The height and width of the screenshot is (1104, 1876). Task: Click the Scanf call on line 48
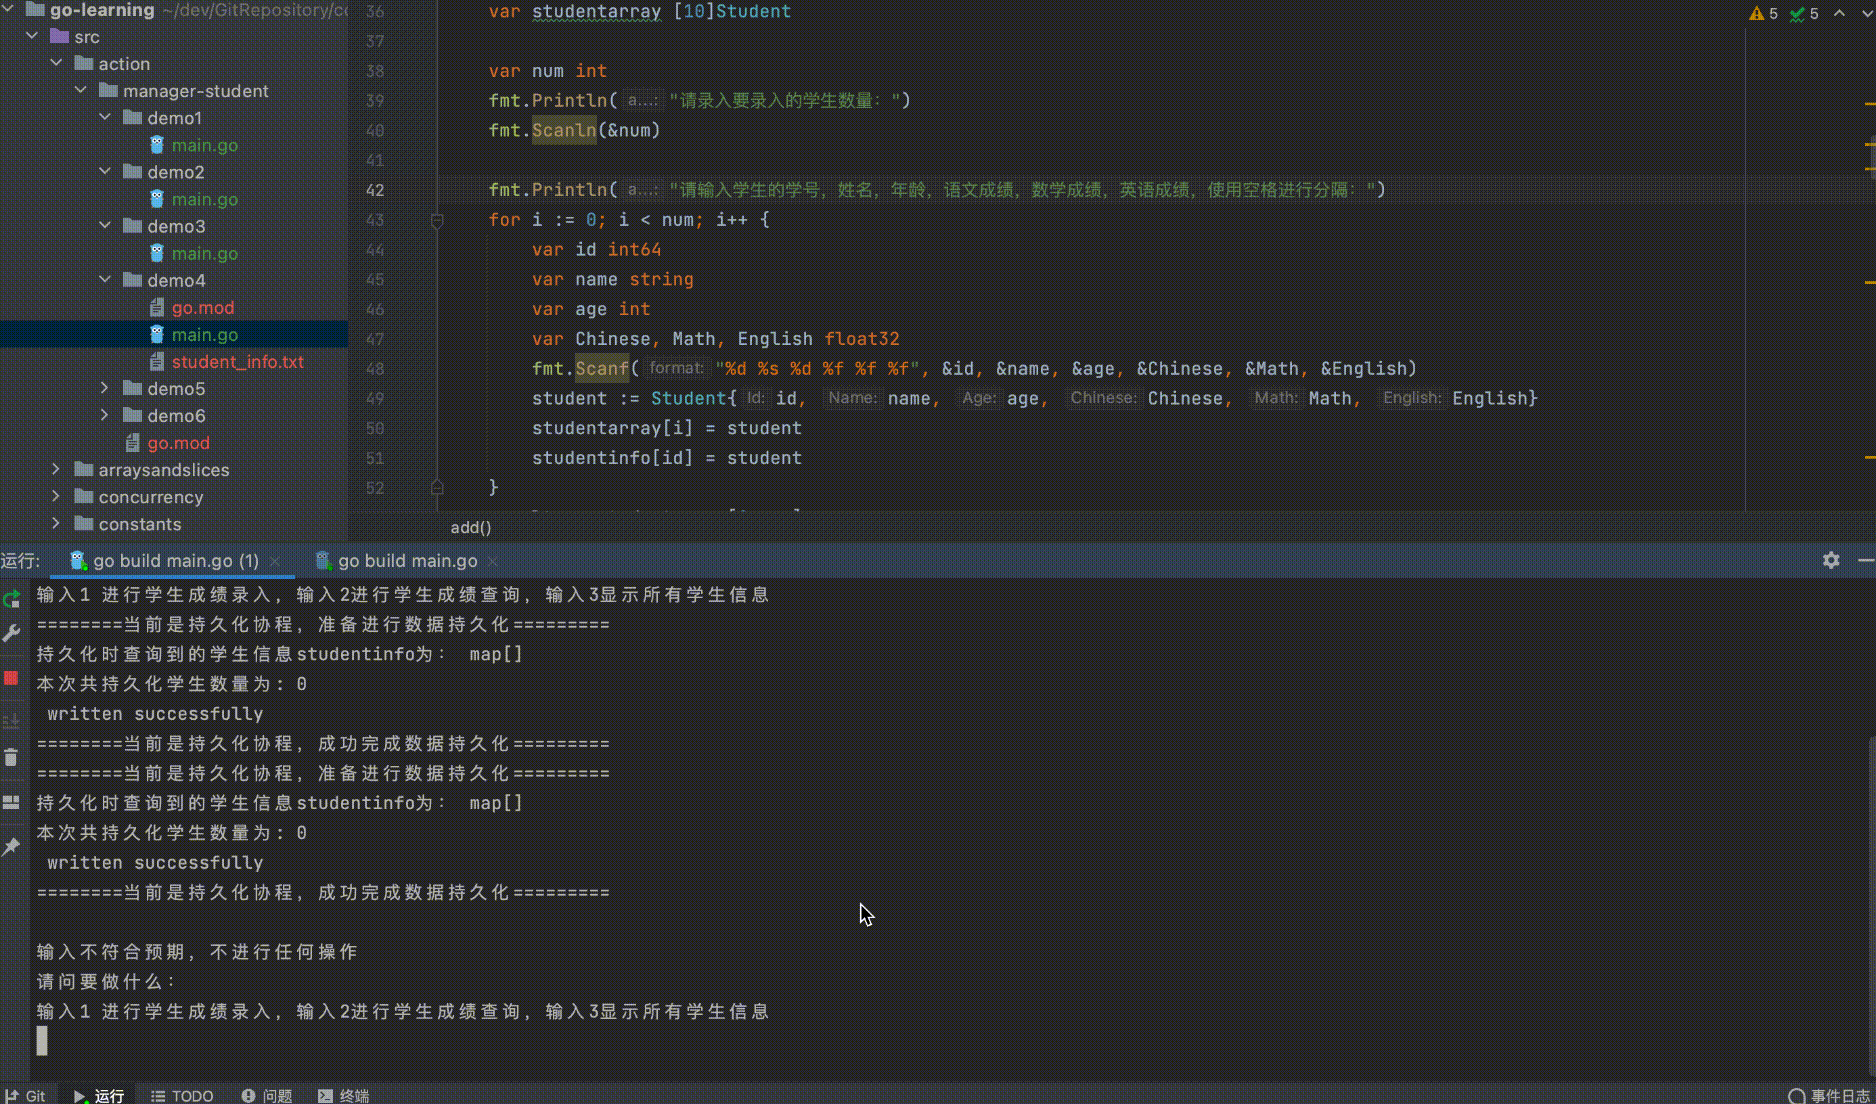coord(601,368)
